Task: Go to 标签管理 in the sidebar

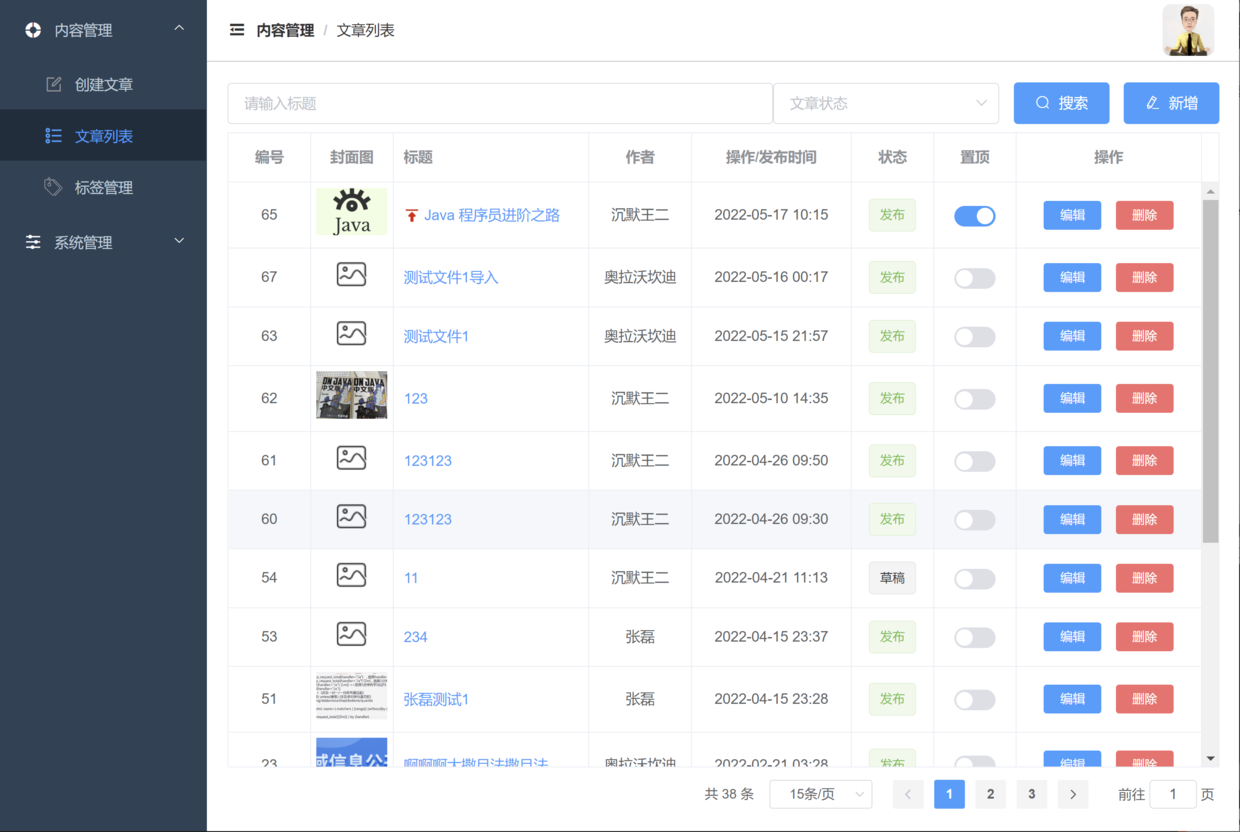Action: [103, 187]
